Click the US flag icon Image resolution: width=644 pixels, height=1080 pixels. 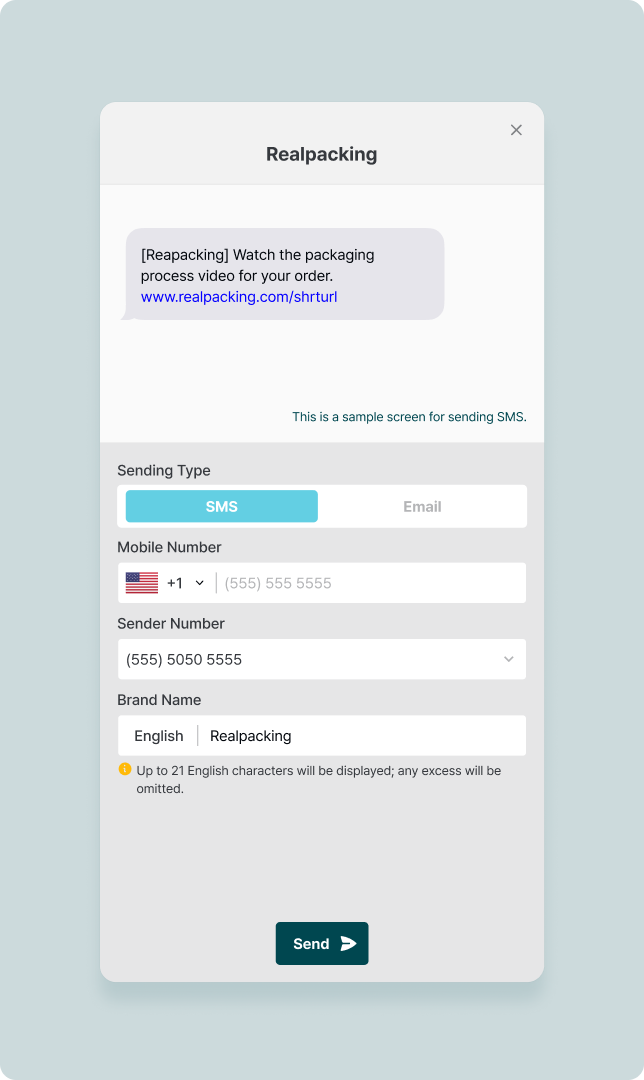coord(142,583)
